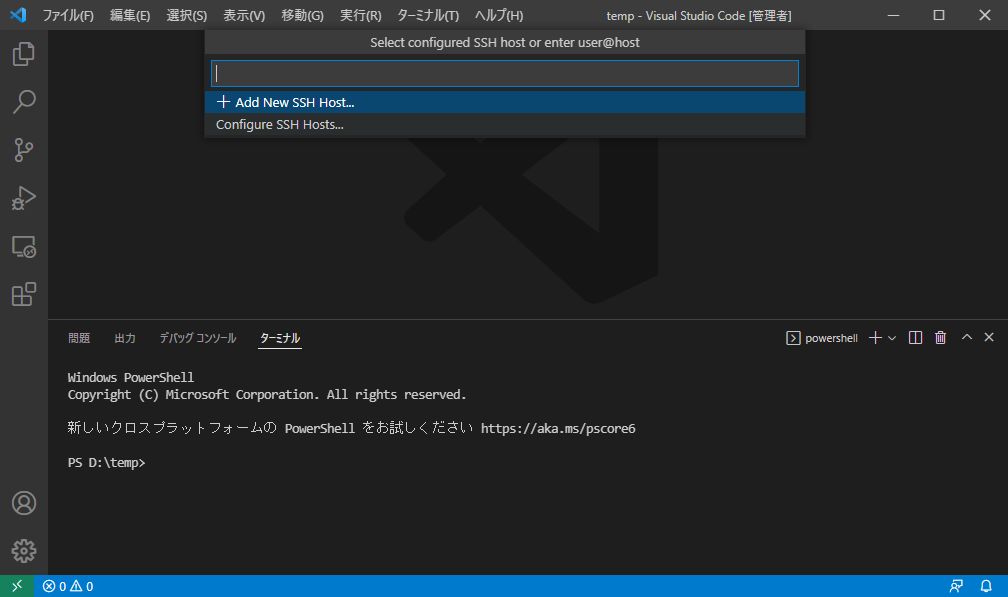Kill the terminal with trash icon
Image resolution: width=1008 pixels, height=597 pixels.
click(940, 338)
